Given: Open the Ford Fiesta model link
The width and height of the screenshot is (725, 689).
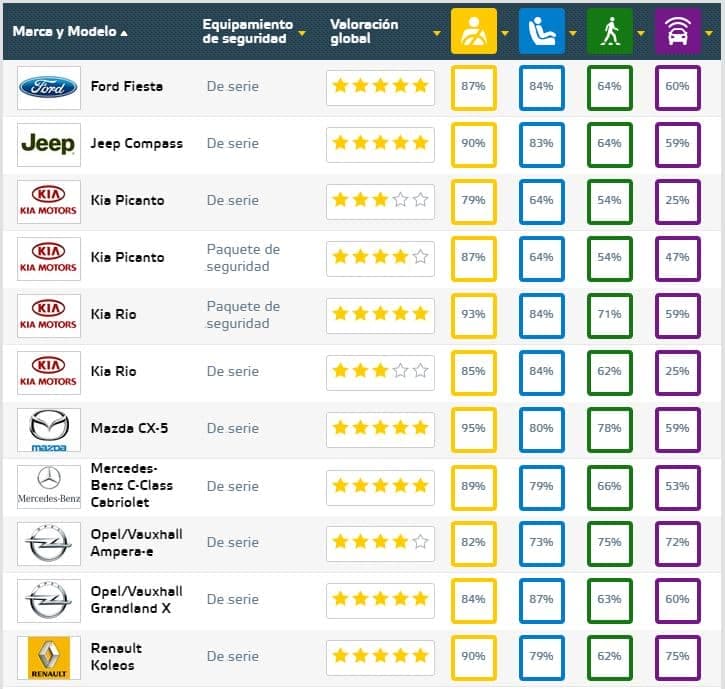Looking at the screenshot, I should tap(126, 86).
